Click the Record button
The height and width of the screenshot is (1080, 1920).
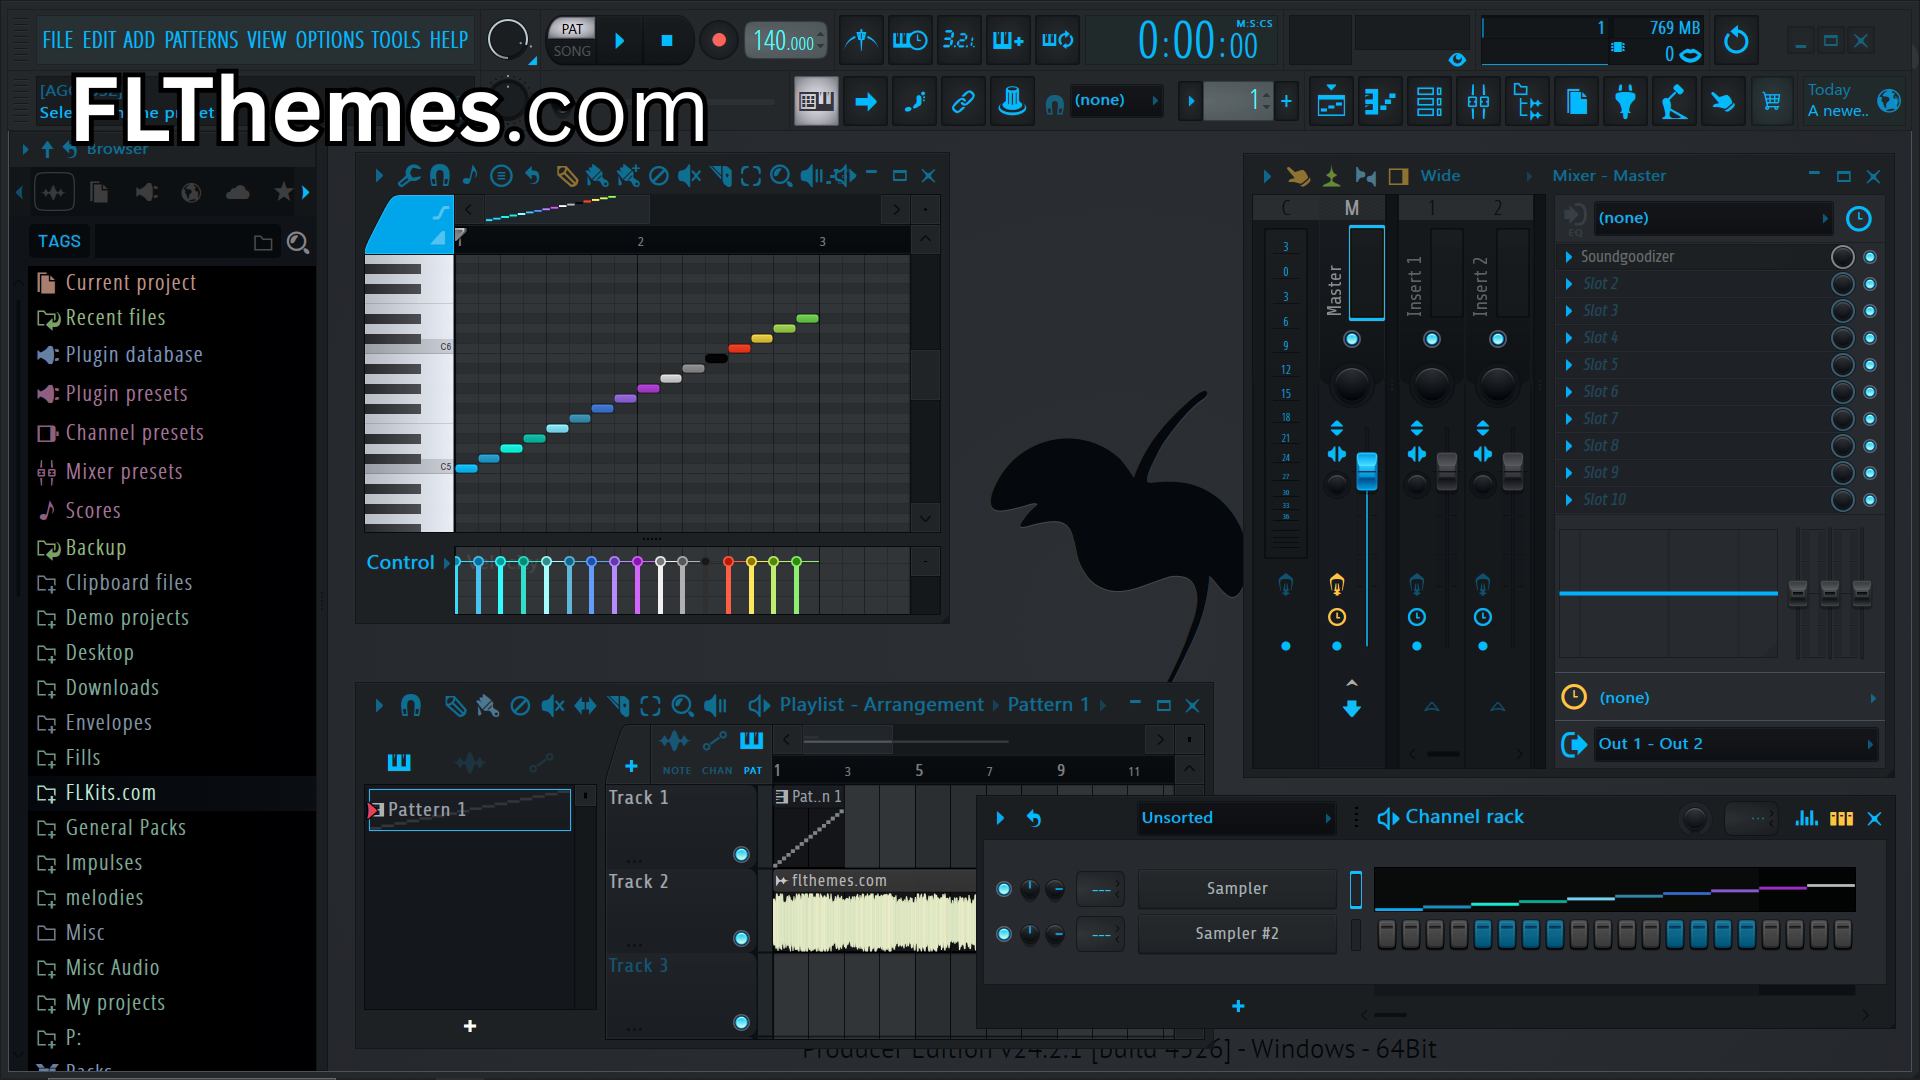718,41
